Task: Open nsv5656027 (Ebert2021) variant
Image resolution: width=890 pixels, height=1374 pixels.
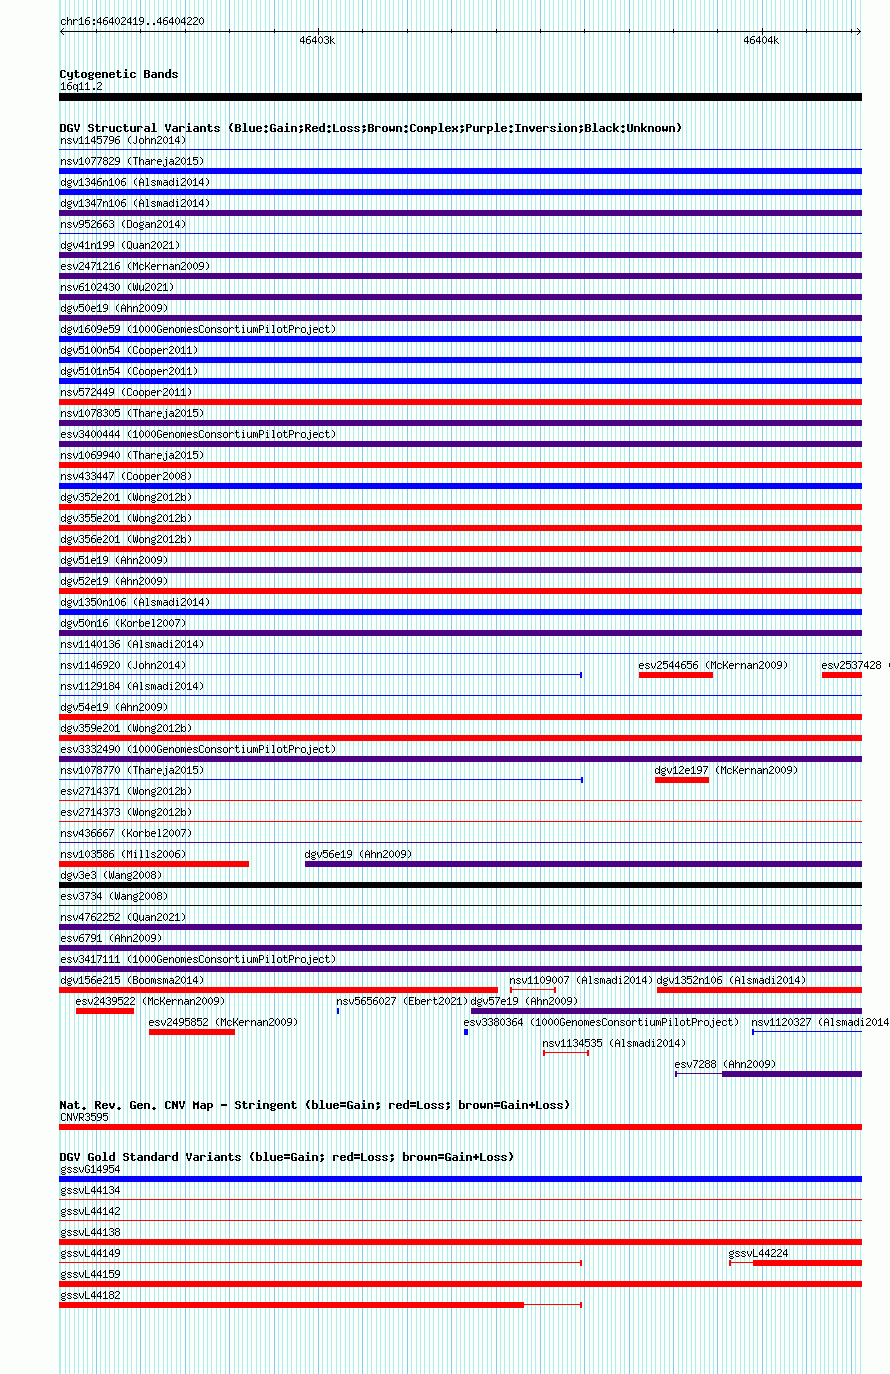Action: [401, 1001]
